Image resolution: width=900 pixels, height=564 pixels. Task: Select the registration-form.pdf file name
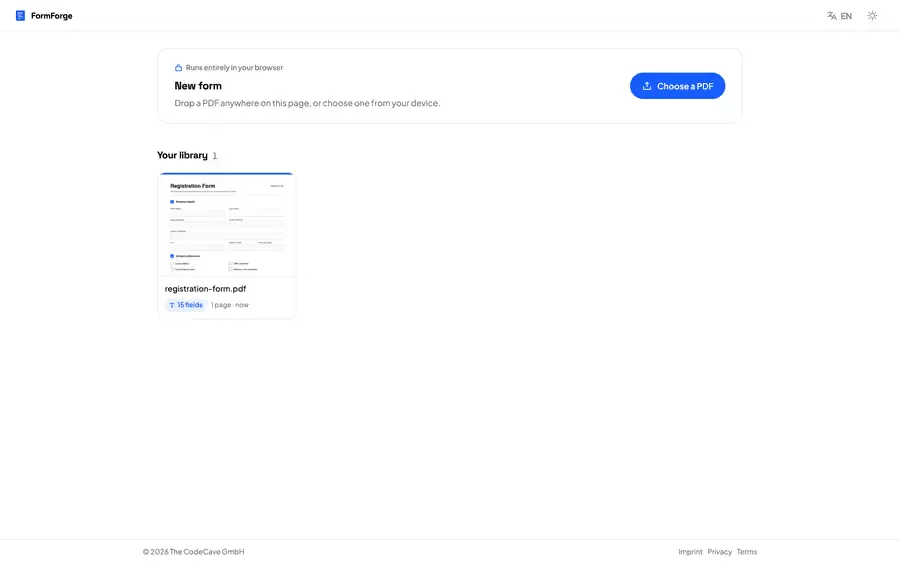click(205, 289)
